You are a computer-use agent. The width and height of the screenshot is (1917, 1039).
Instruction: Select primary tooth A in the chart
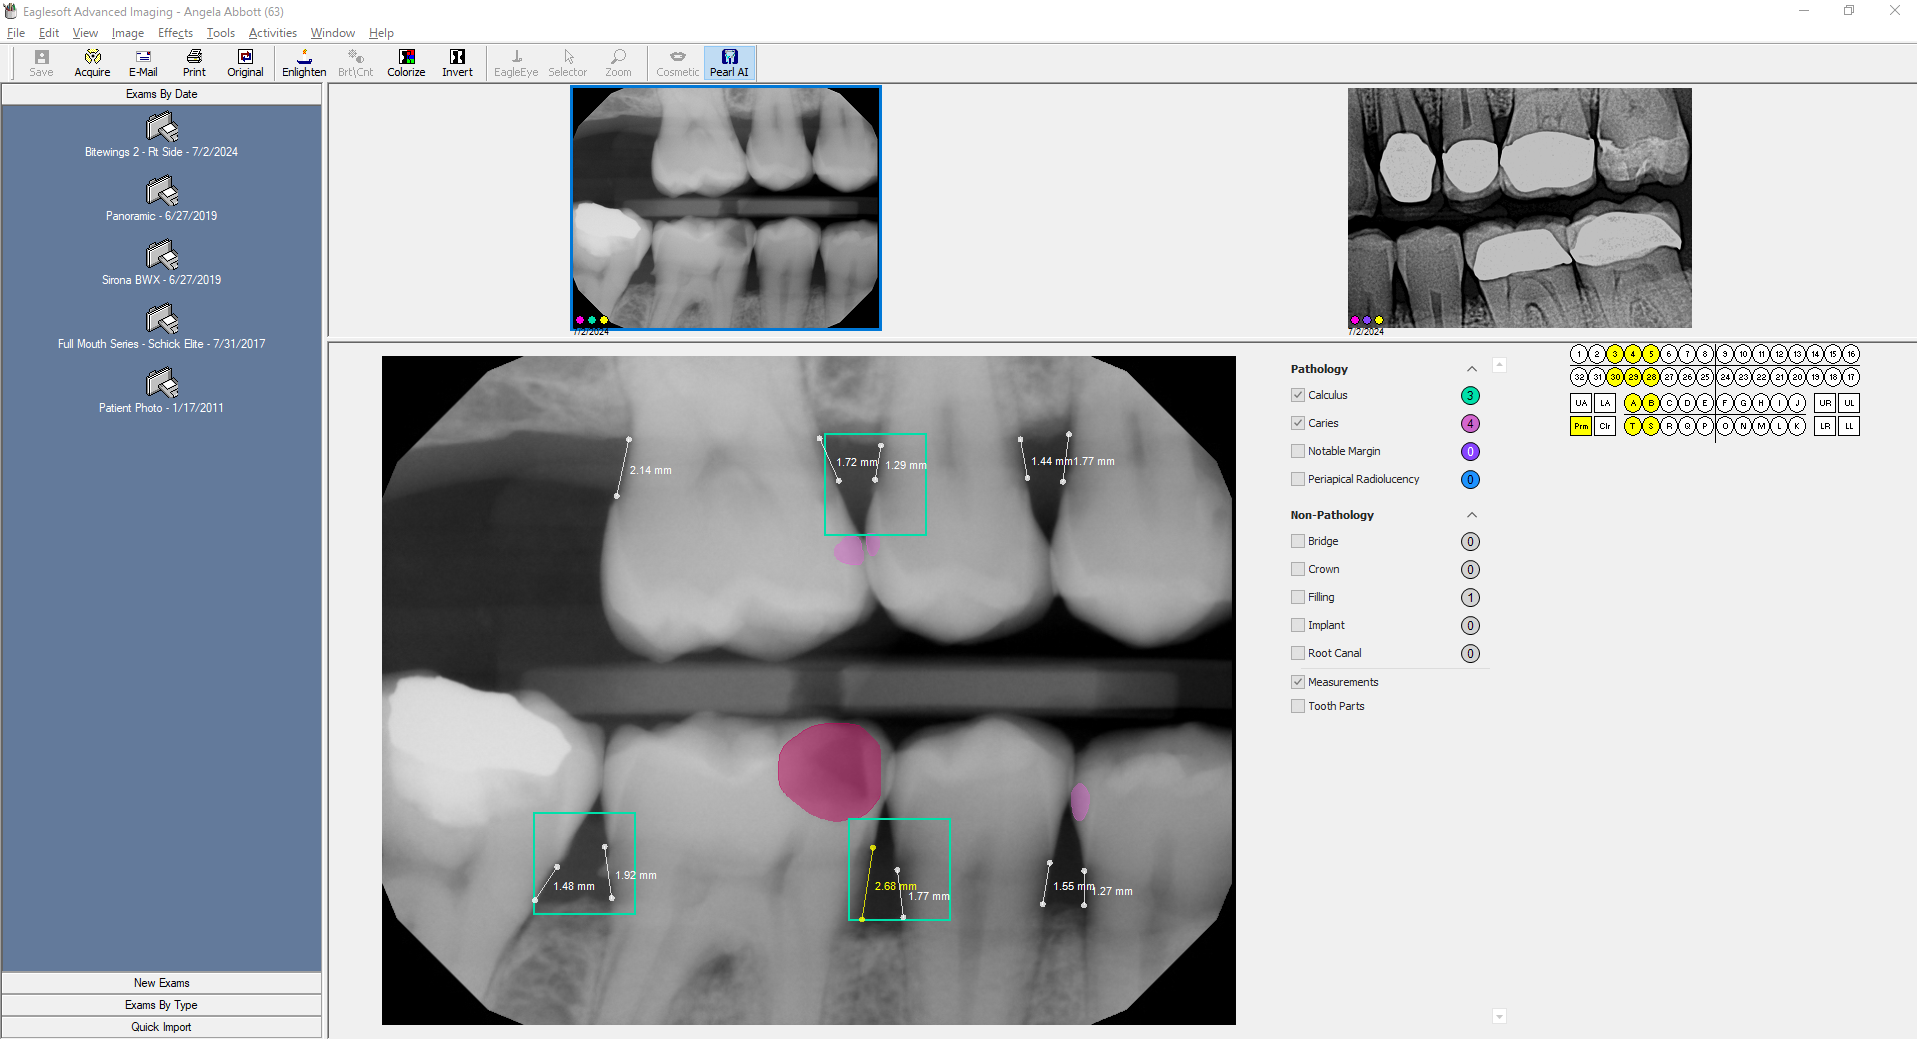[x=1633, y=403]
